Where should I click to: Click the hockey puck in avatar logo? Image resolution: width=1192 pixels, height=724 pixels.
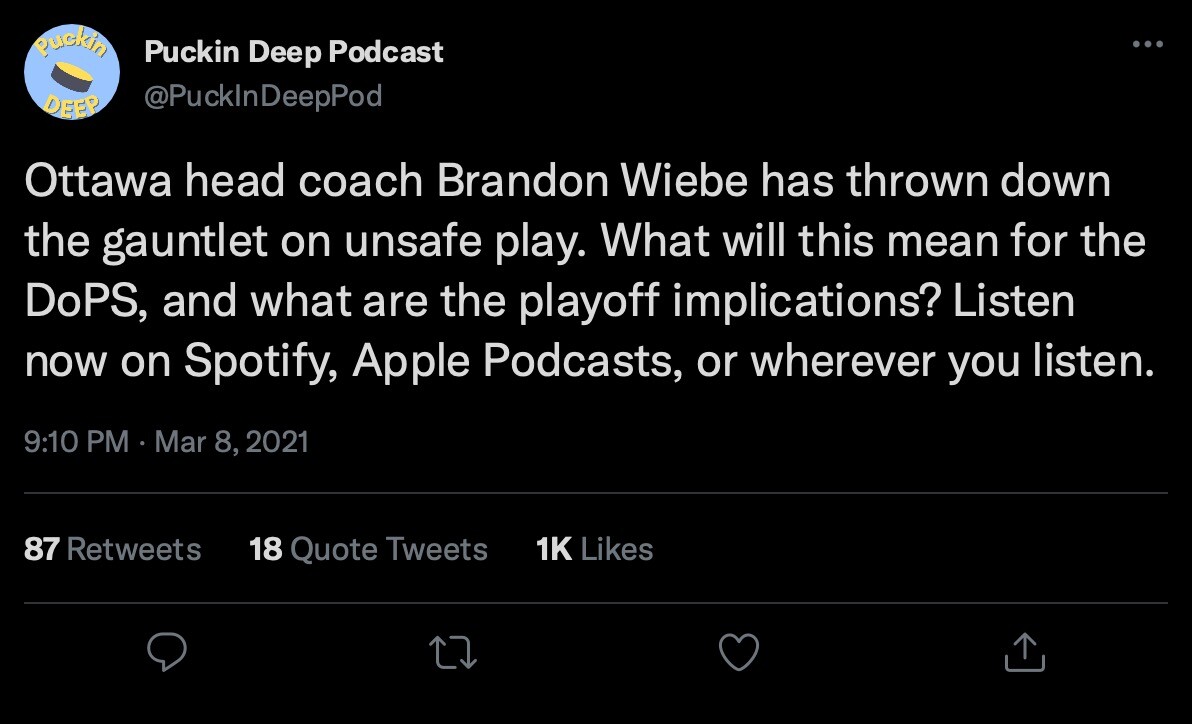click(72, 75)
